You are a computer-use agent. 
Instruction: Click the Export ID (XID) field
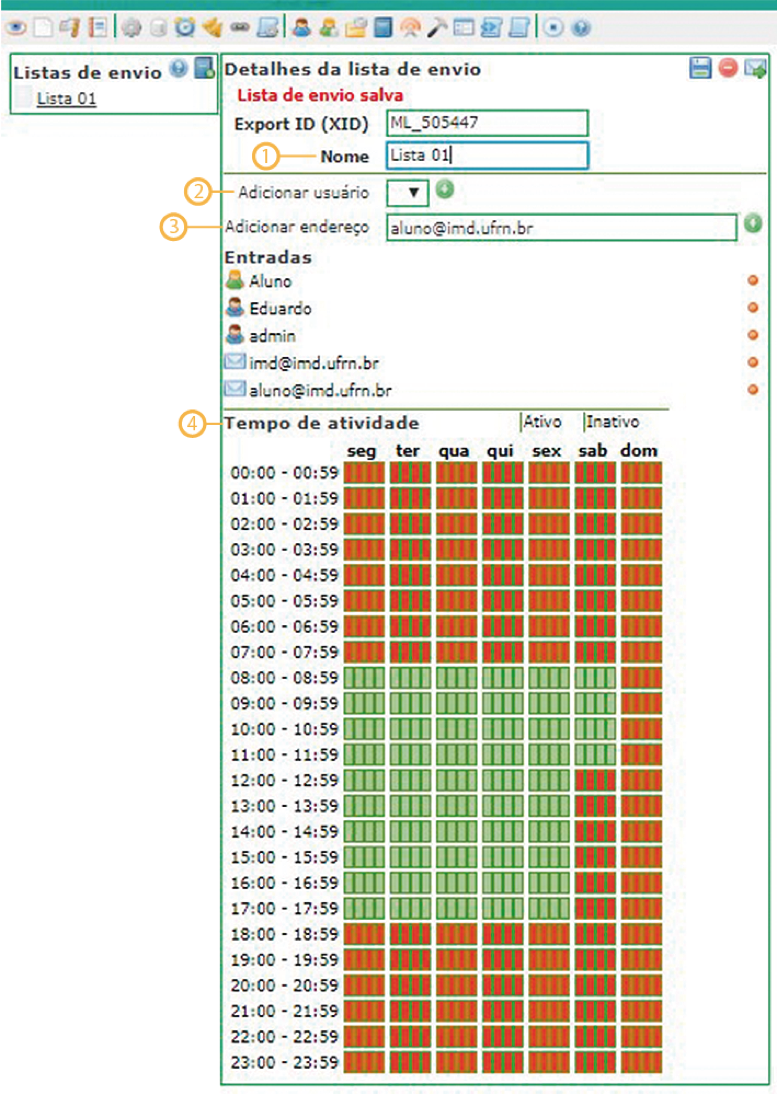tap(487, 123)
